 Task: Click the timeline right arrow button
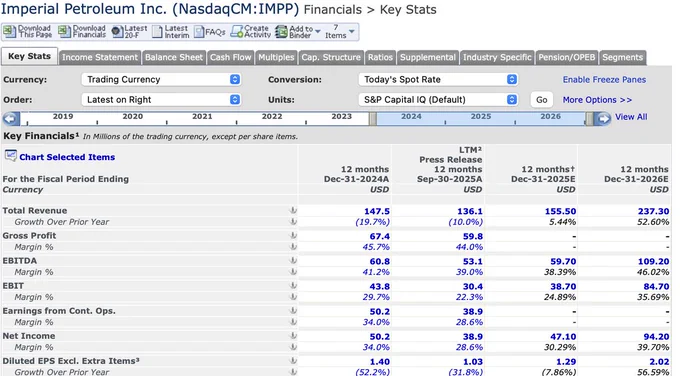[602, 118]
